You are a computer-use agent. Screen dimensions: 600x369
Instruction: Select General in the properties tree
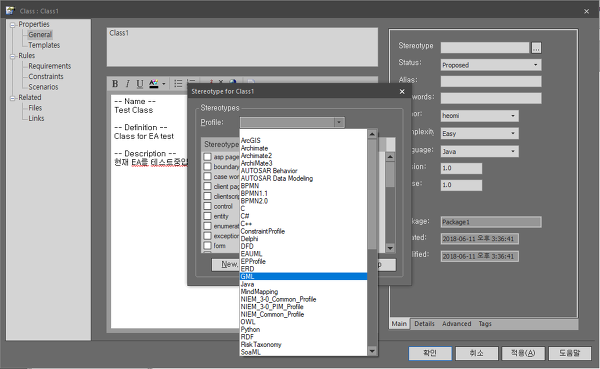click(x=40, y=35)
